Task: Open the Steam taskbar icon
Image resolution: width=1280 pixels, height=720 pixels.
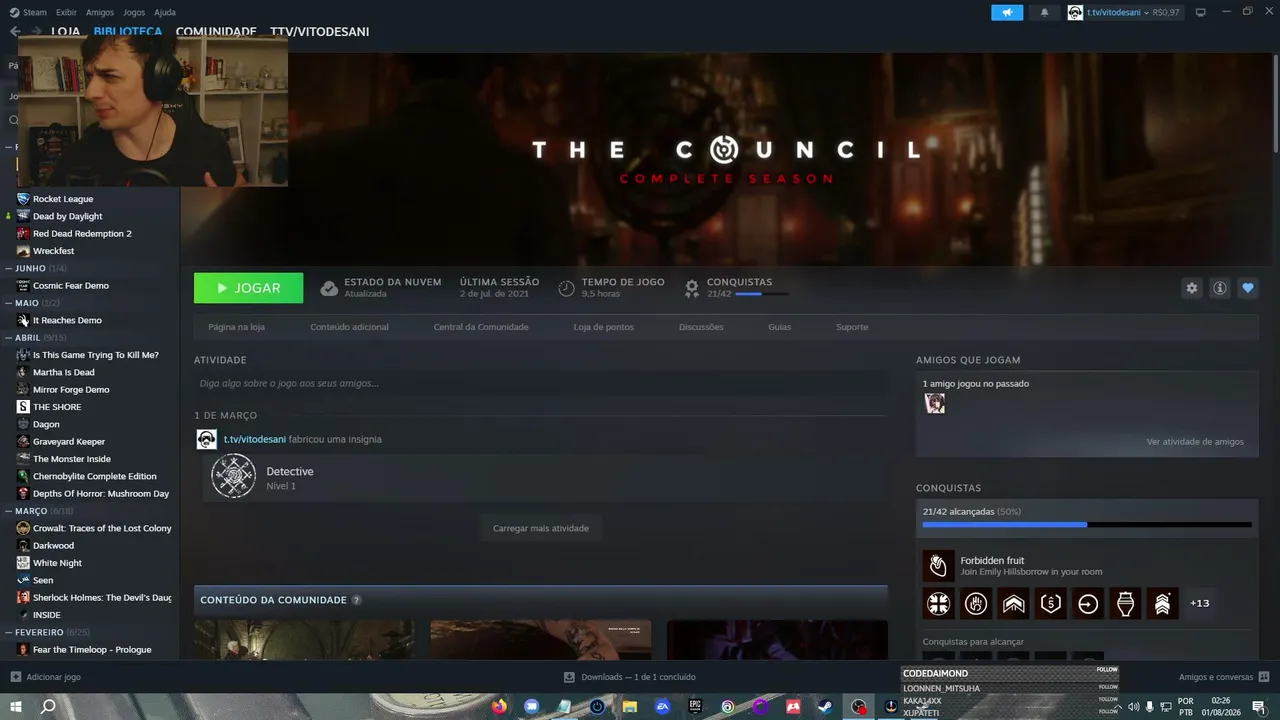Action: coord(826,706)
